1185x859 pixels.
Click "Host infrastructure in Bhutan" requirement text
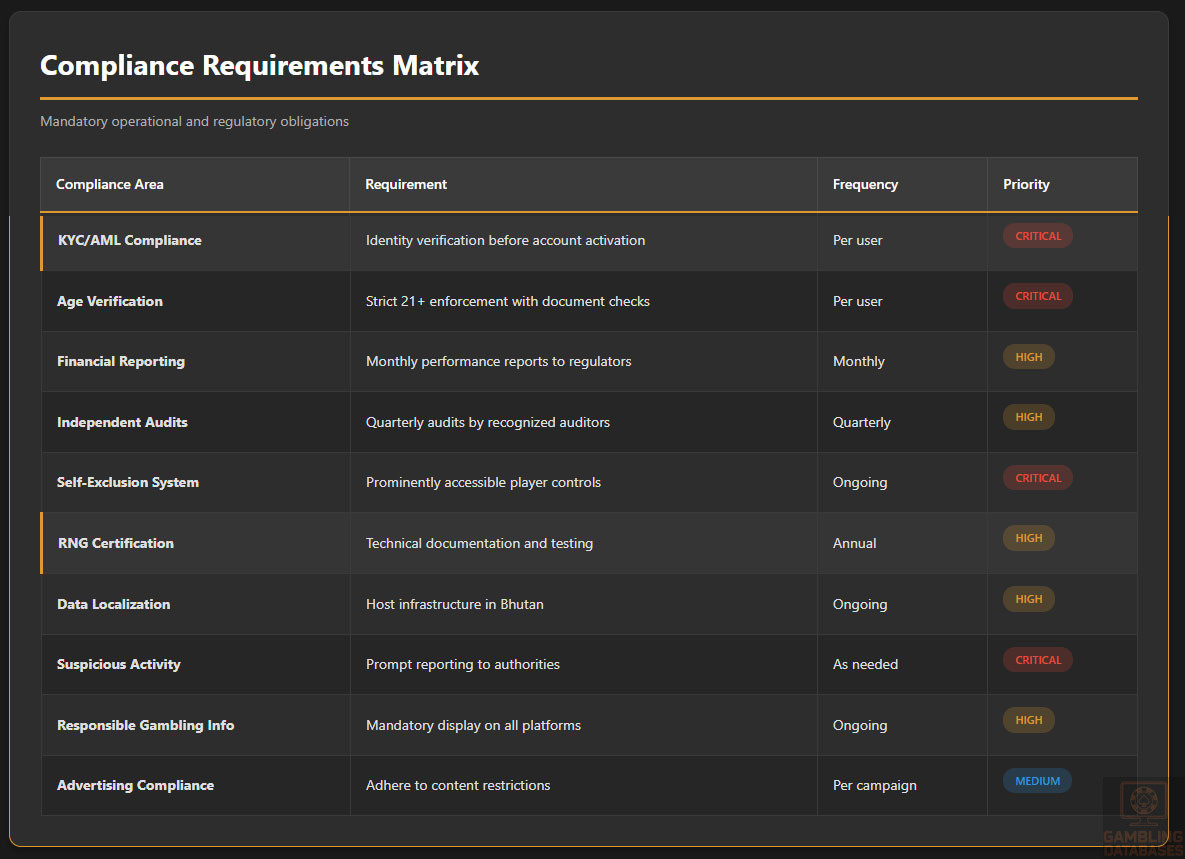[x=455, y=604]
